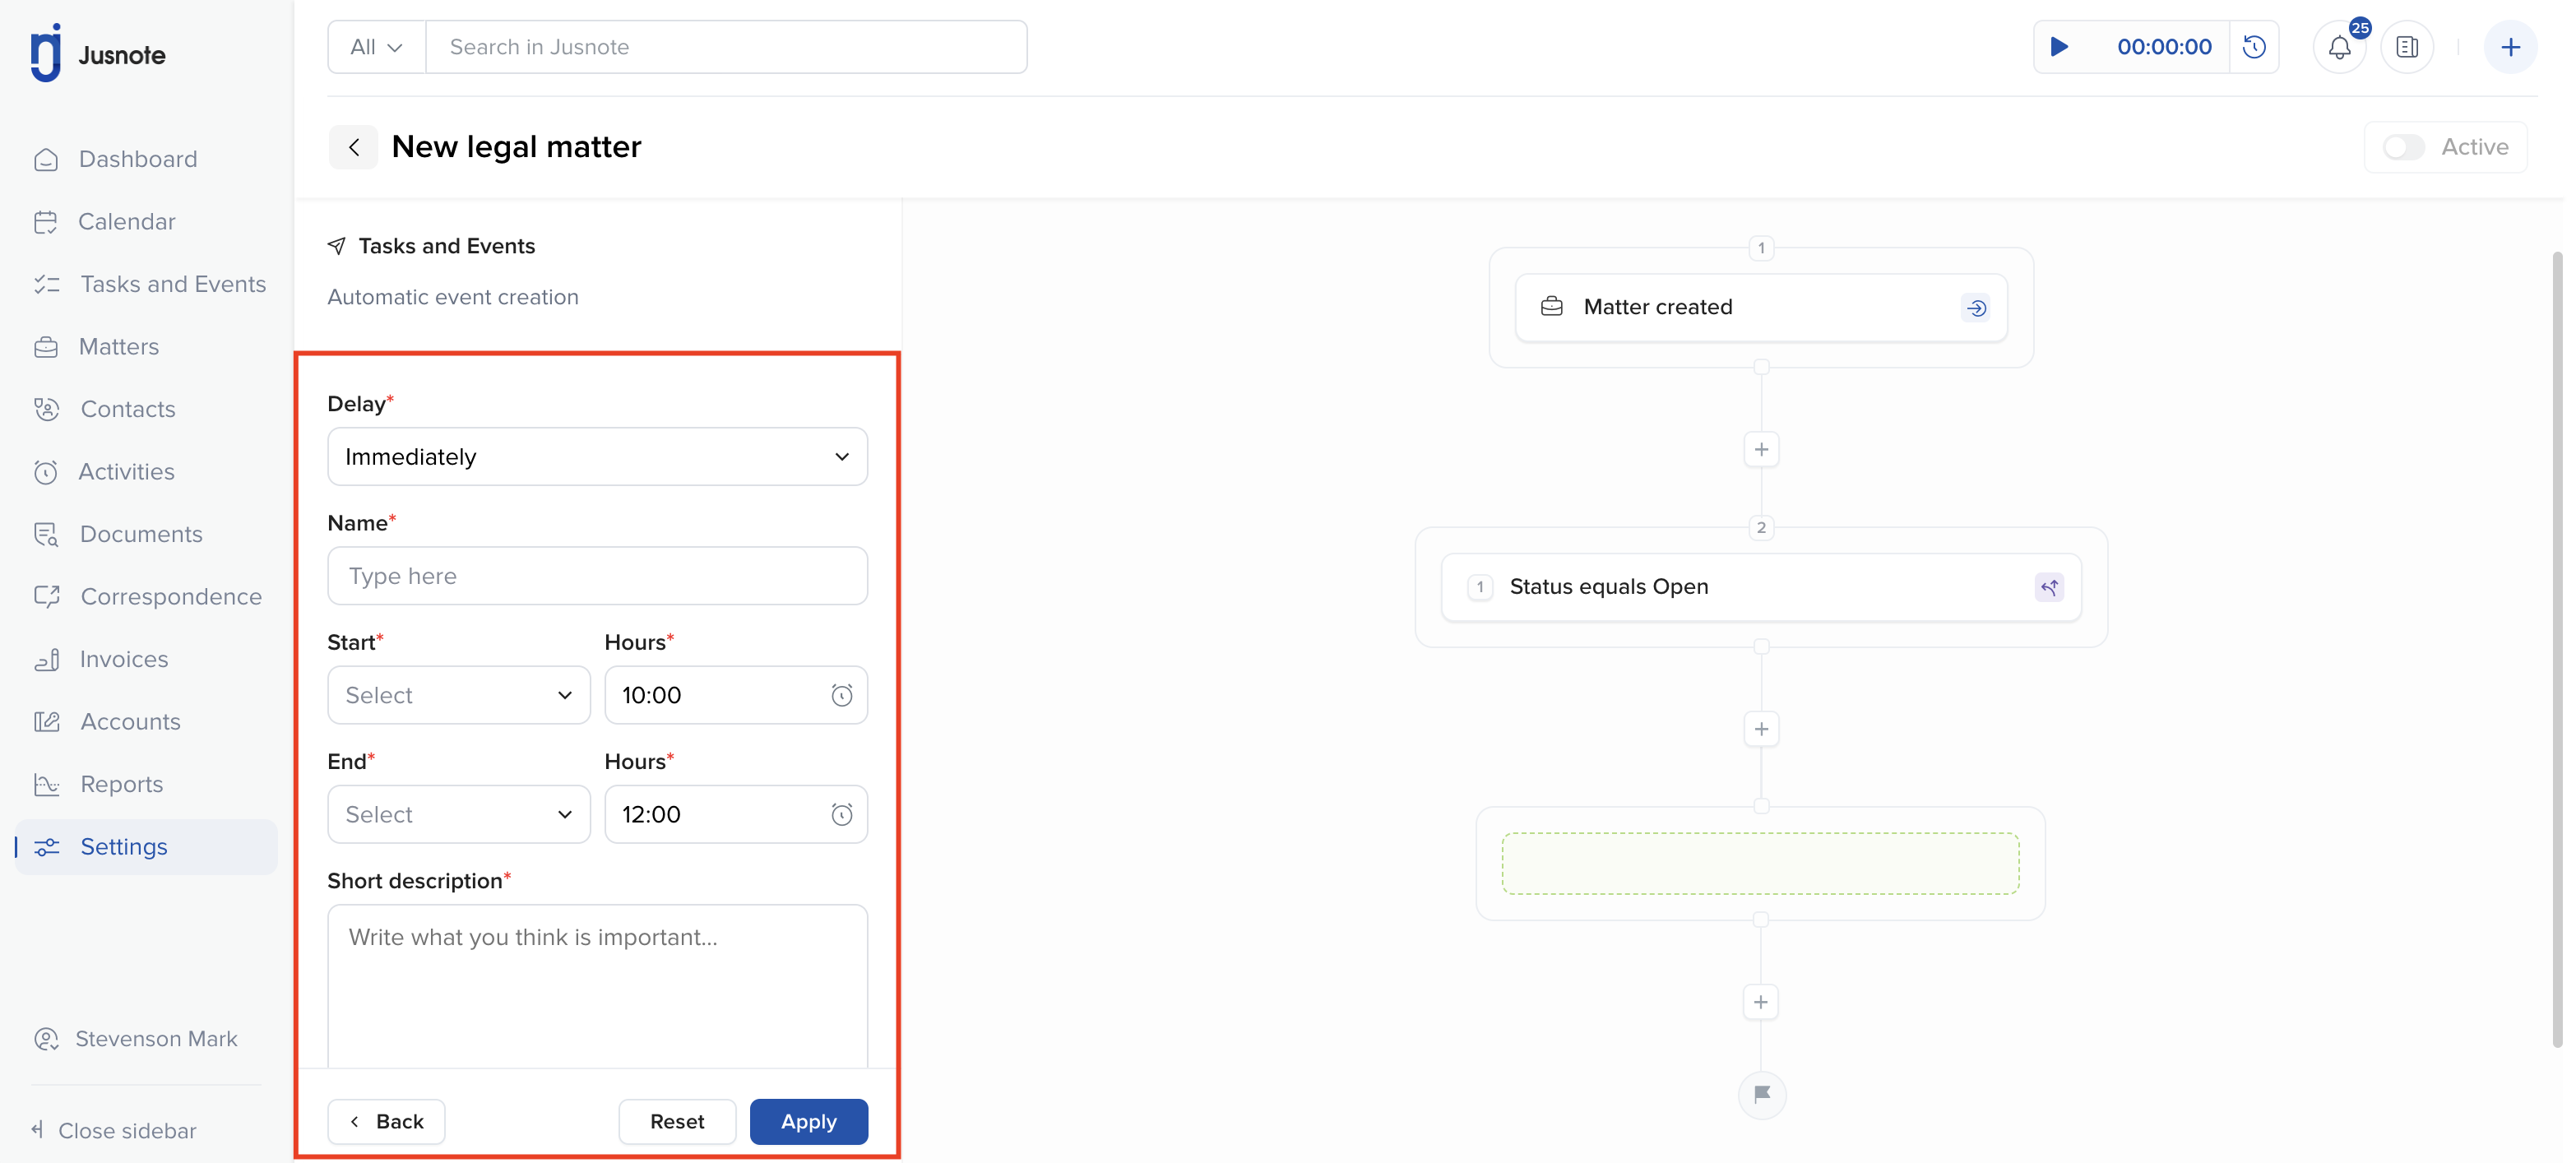Open notifications bell icon
Viewport: 2576px width, 1163px height.
click(x=2340, y=47)
